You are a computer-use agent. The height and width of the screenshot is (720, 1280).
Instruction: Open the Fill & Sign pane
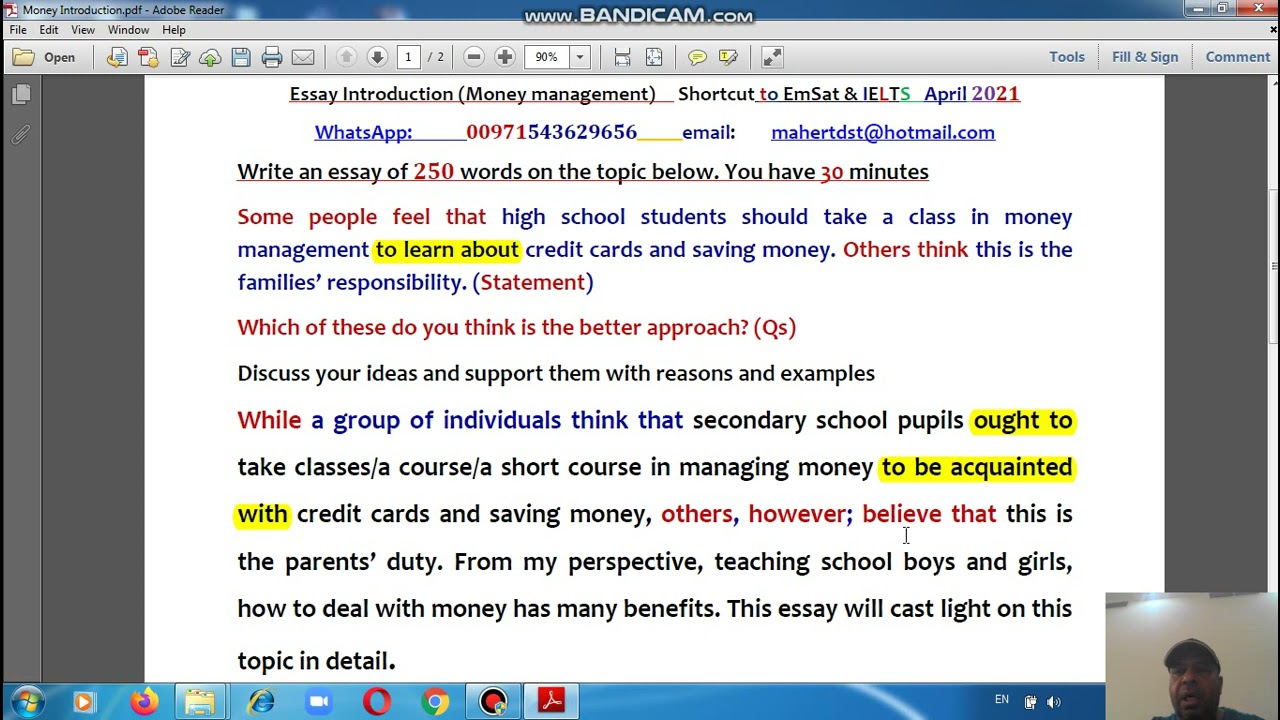click(1145, 57)
